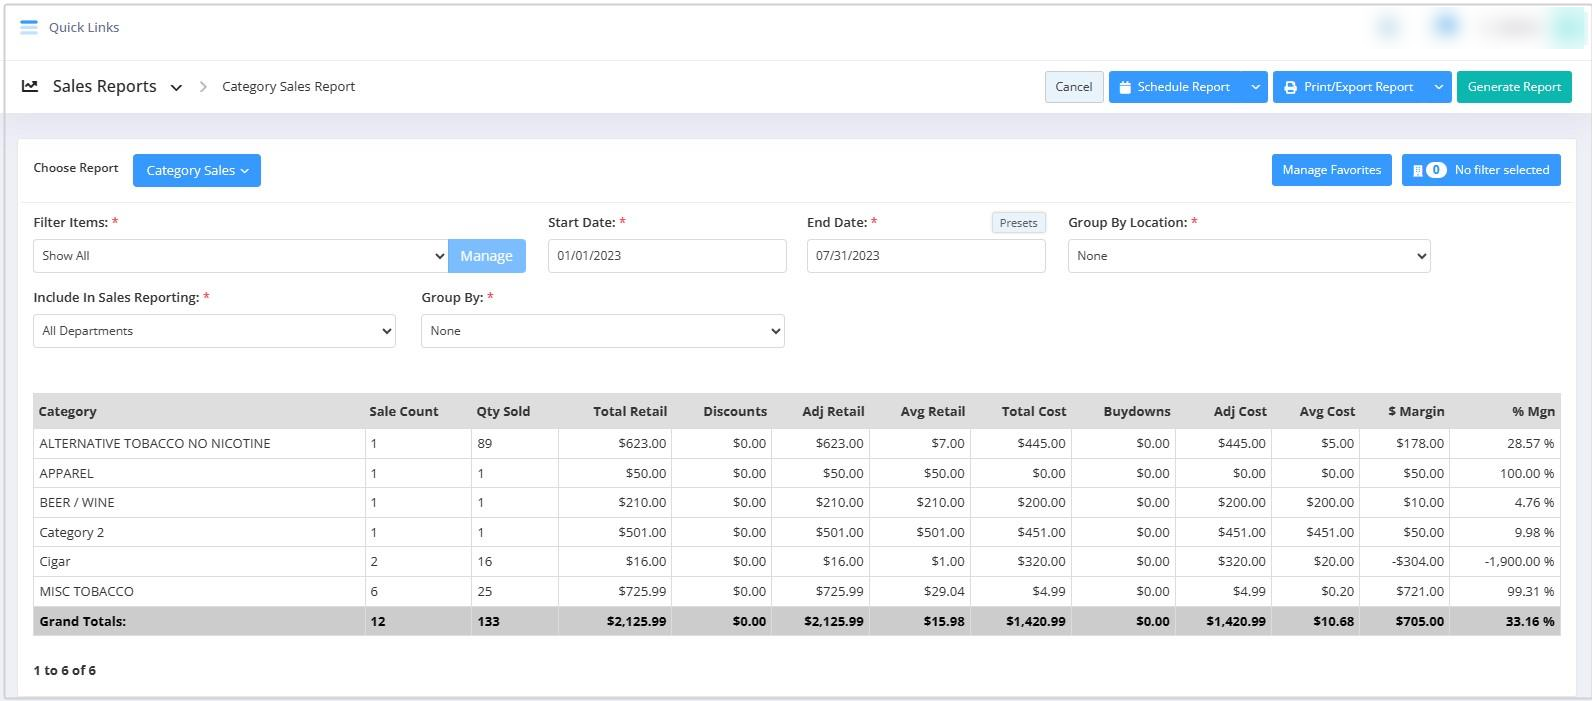The image size is (1592, 703).
Task: Click the Manage Favorites button
Action: point(1331,170)
